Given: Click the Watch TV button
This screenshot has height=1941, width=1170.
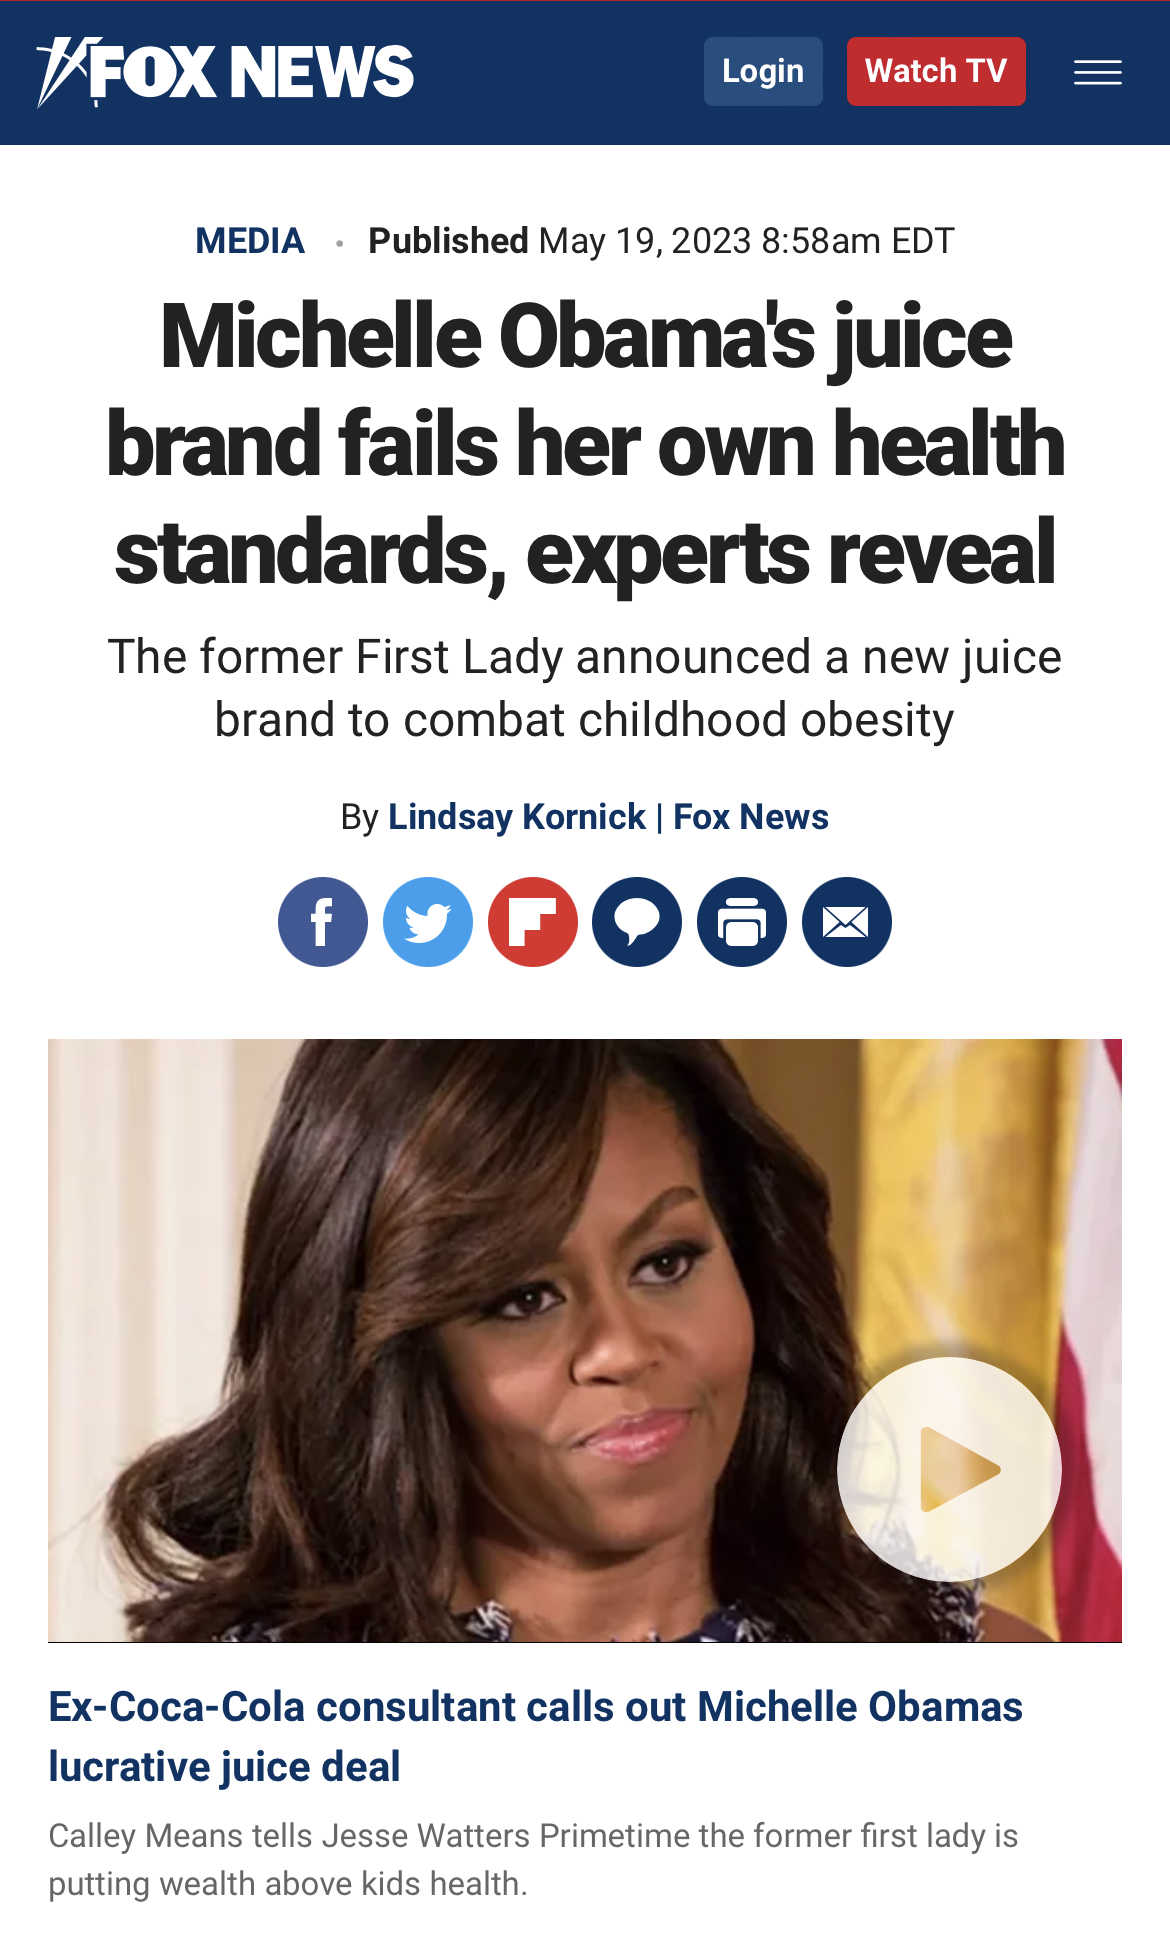Looking at the screenshot, I should pyautogui.click(x=936, y=71).
